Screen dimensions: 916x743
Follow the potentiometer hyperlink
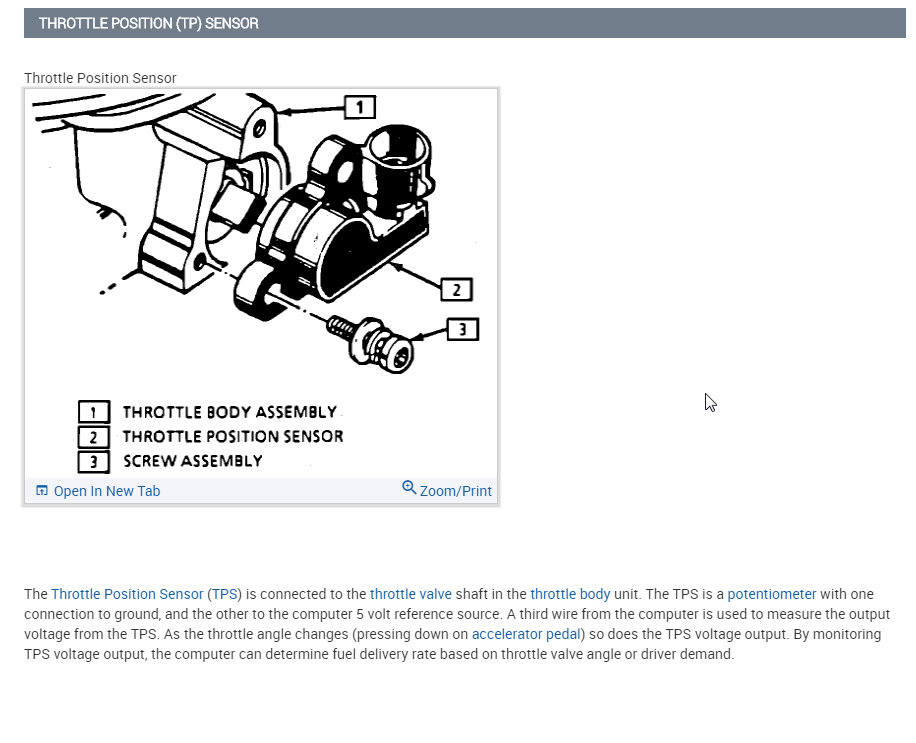pos(772,594)
